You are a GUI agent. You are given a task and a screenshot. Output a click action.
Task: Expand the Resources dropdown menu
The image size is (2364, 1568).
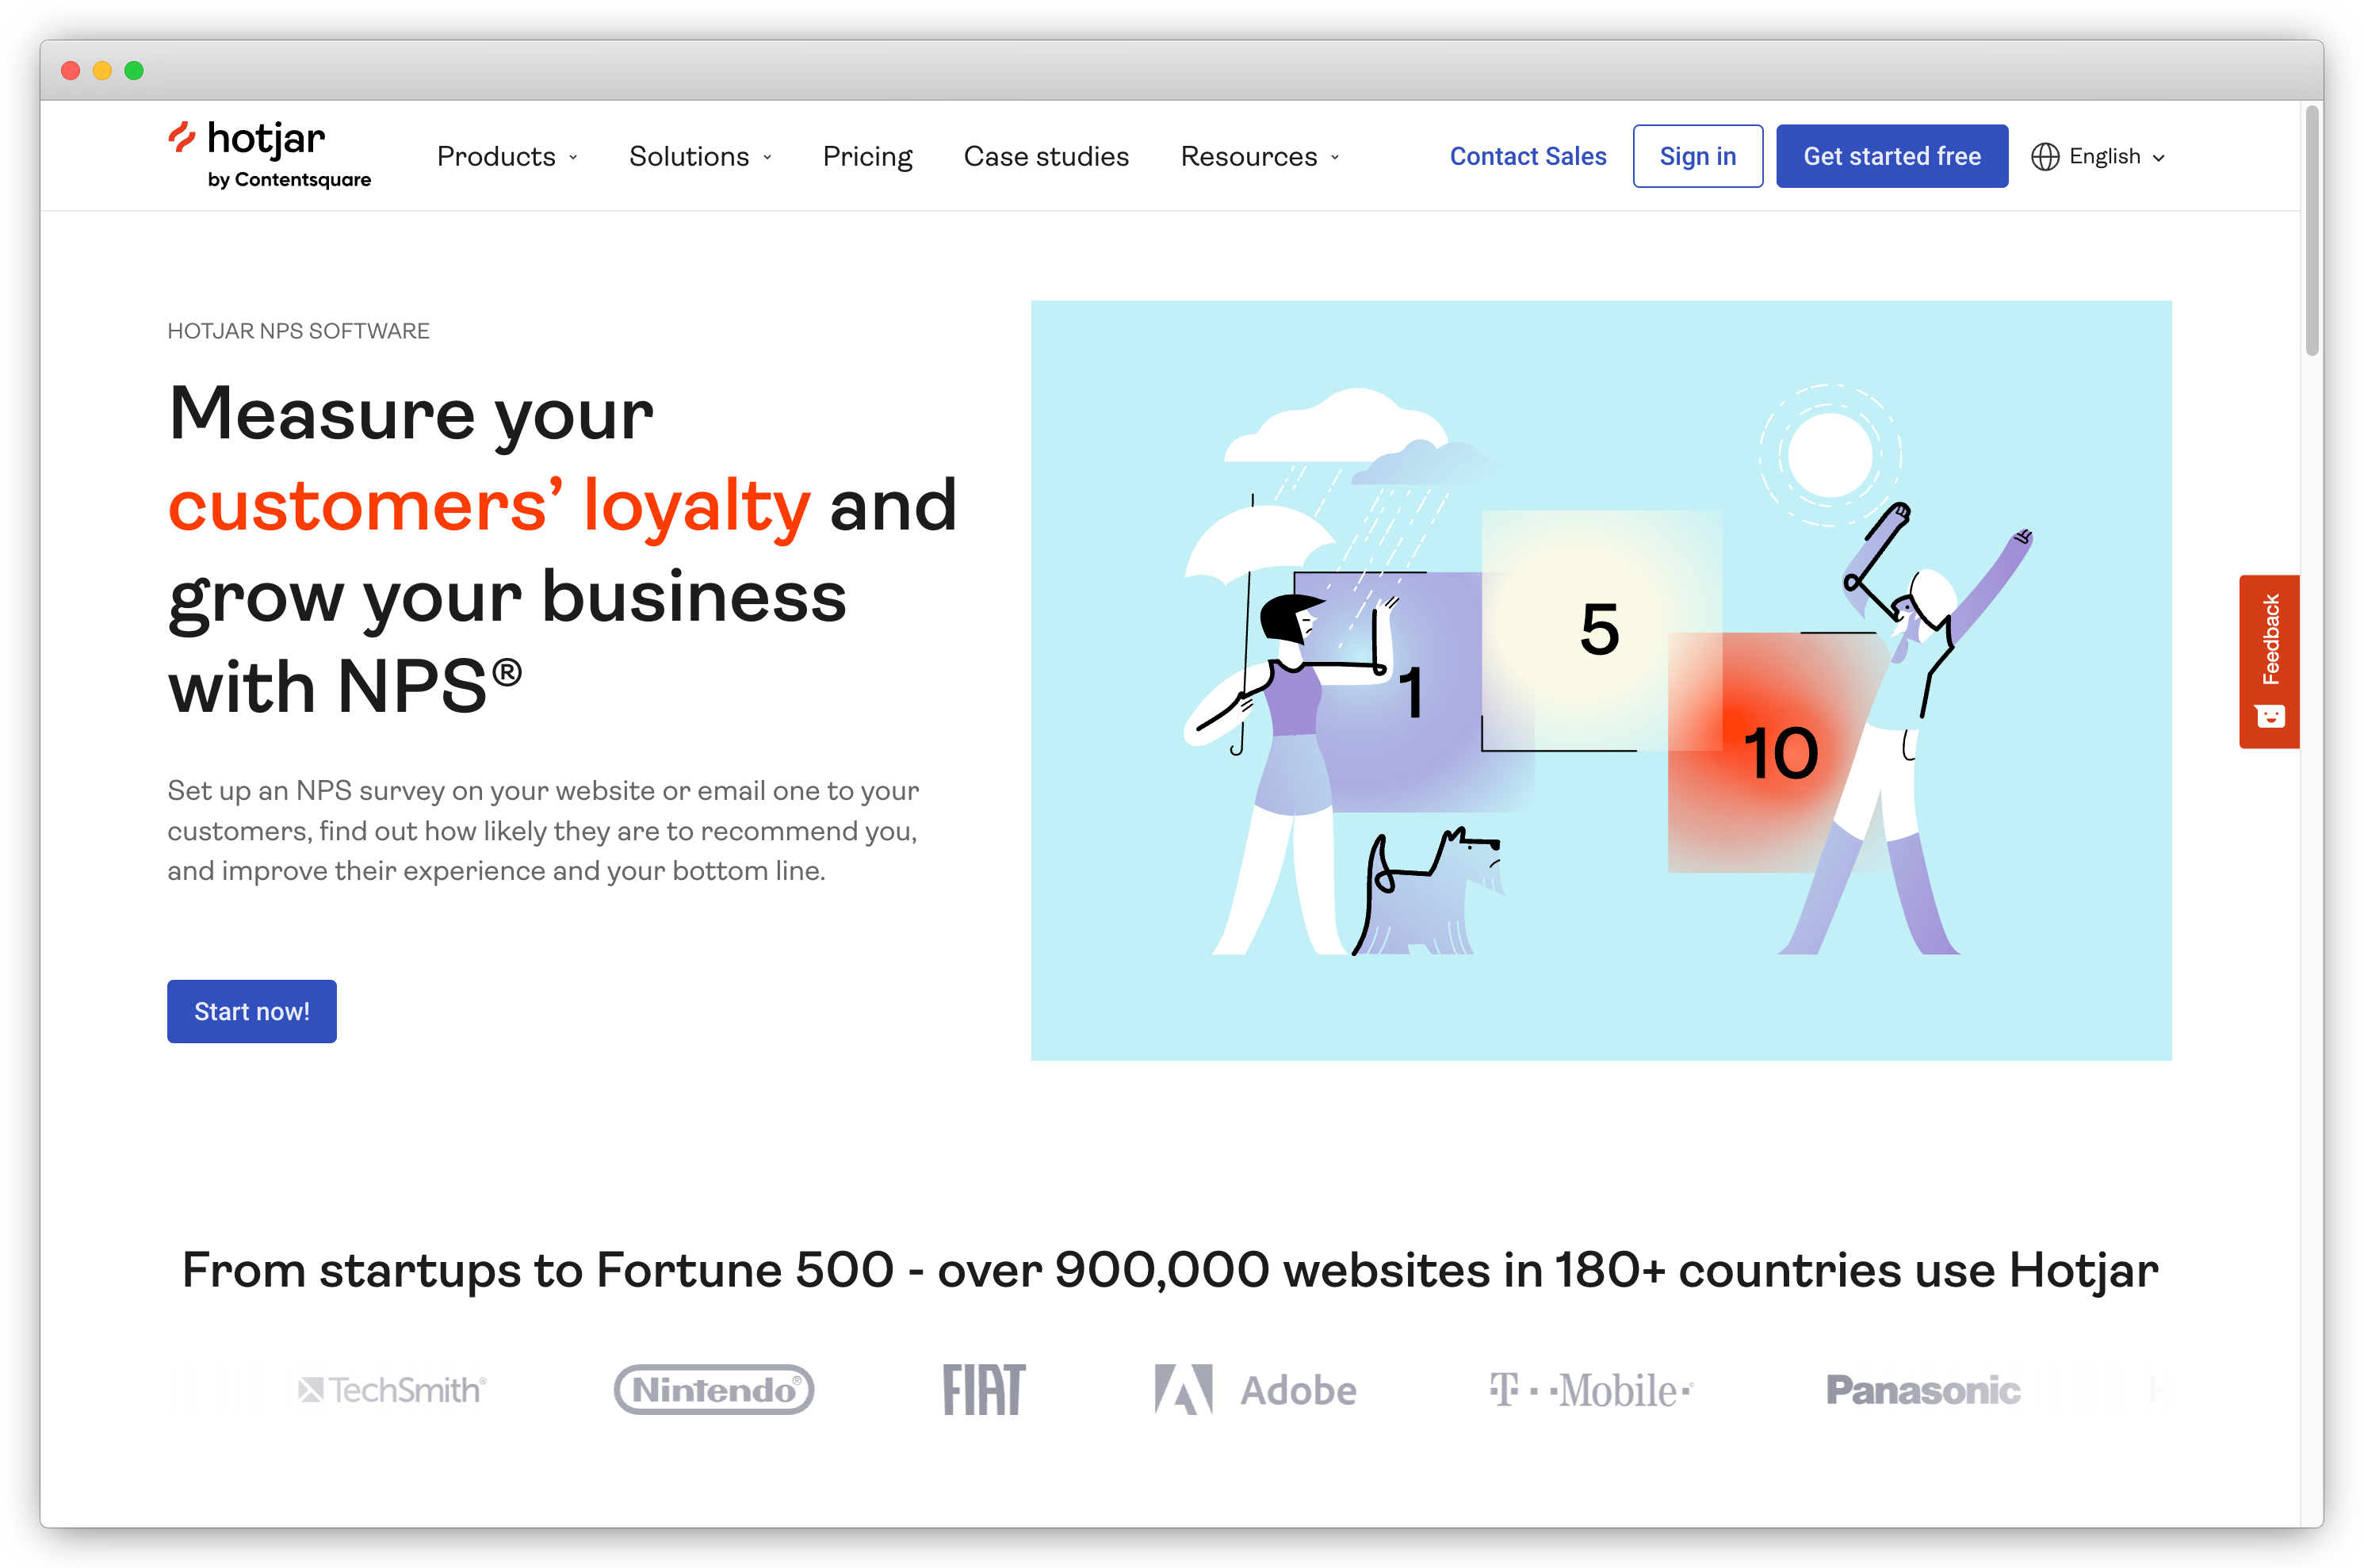pyautogui.click(x=1258, y=155)
